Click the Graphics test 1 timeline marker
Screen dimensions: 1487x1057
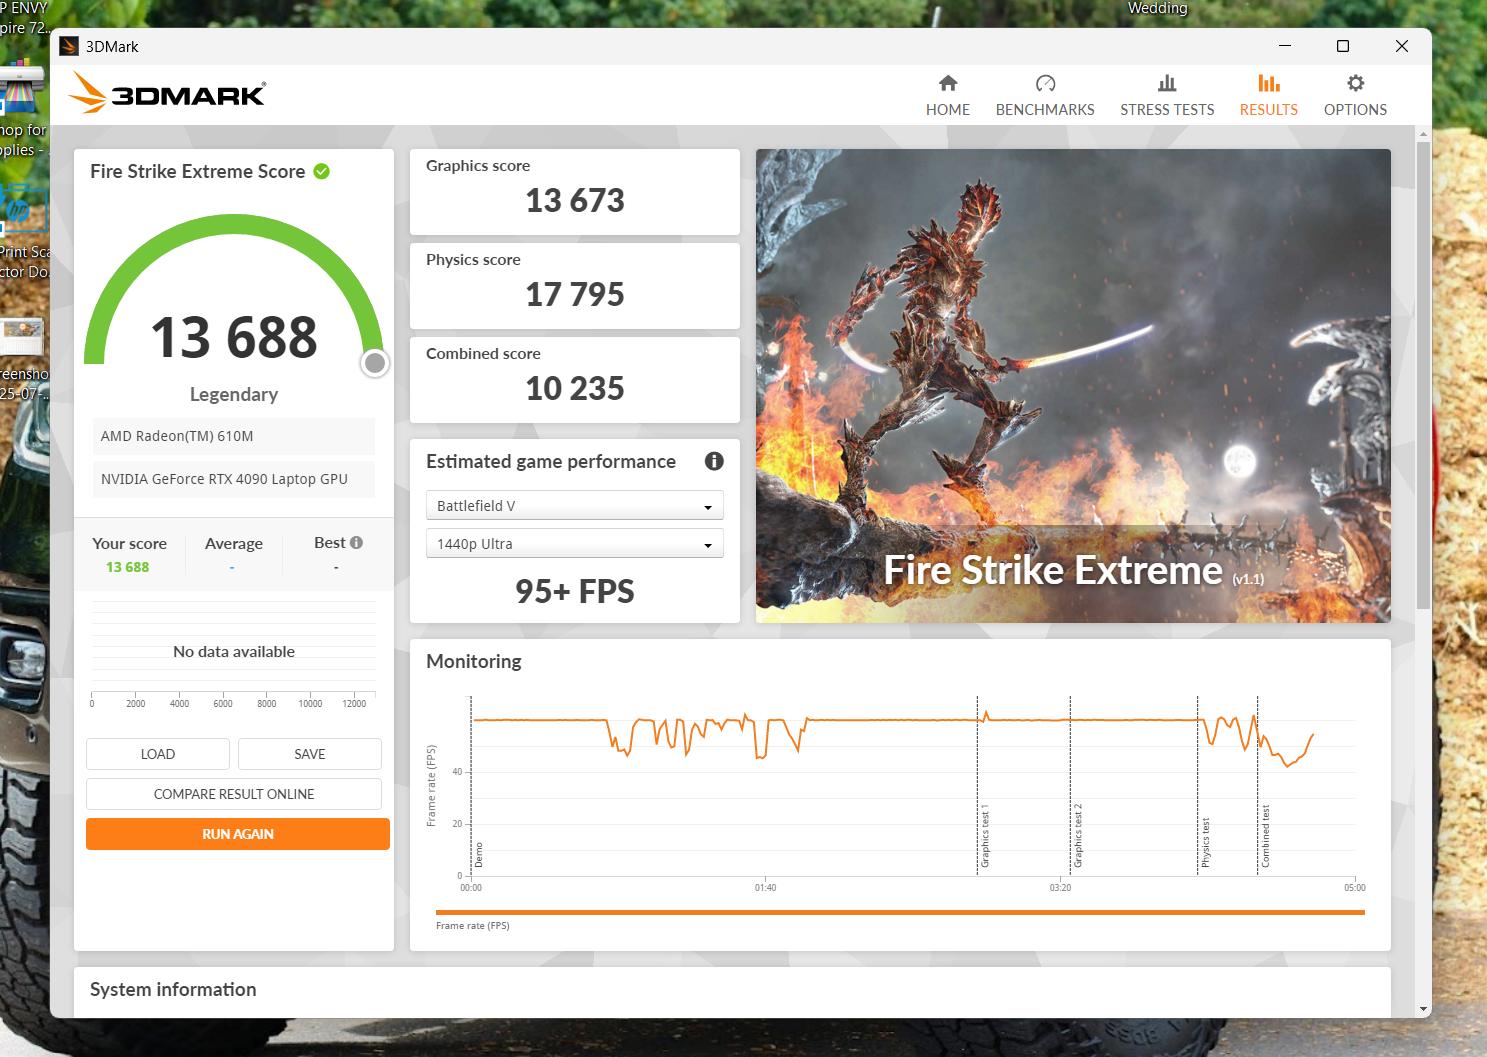pos(984,835)
